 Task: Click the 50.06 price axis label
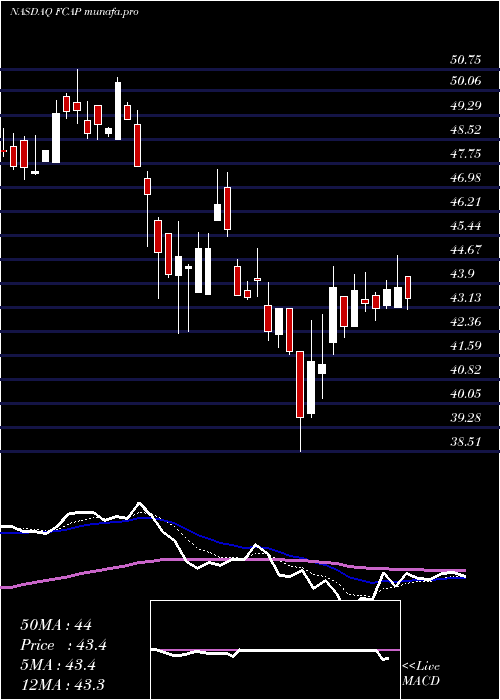pyautogui.click(x=465, y=81)
